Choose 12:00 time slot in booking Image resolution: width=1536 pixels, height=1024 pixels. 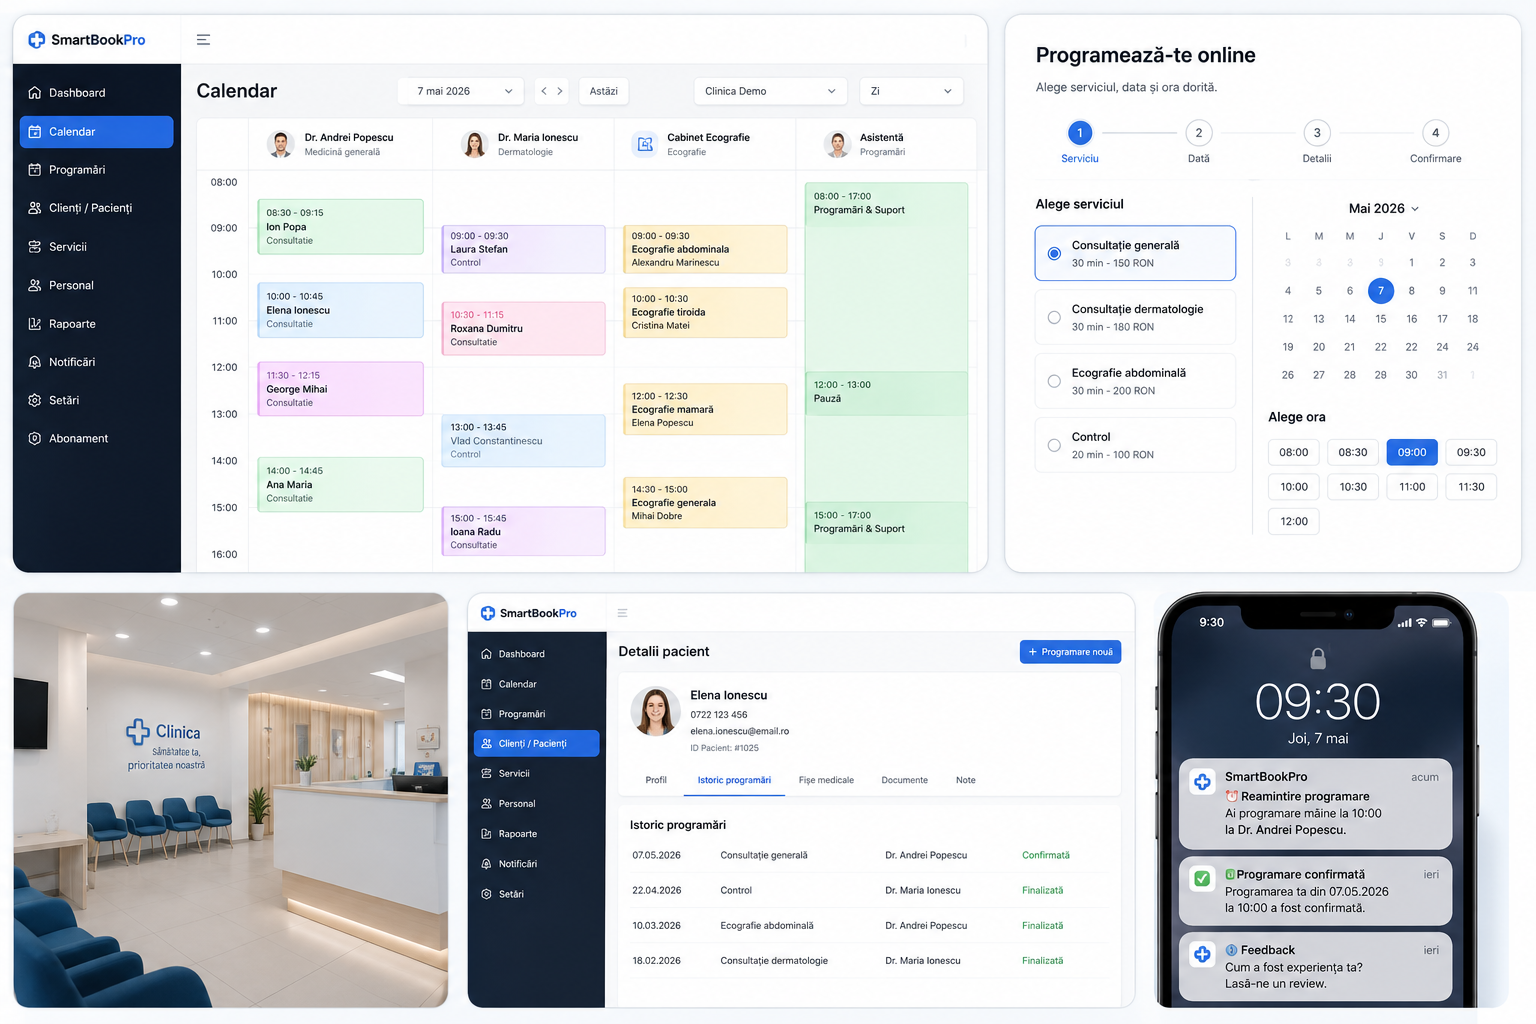(1294, 522)
